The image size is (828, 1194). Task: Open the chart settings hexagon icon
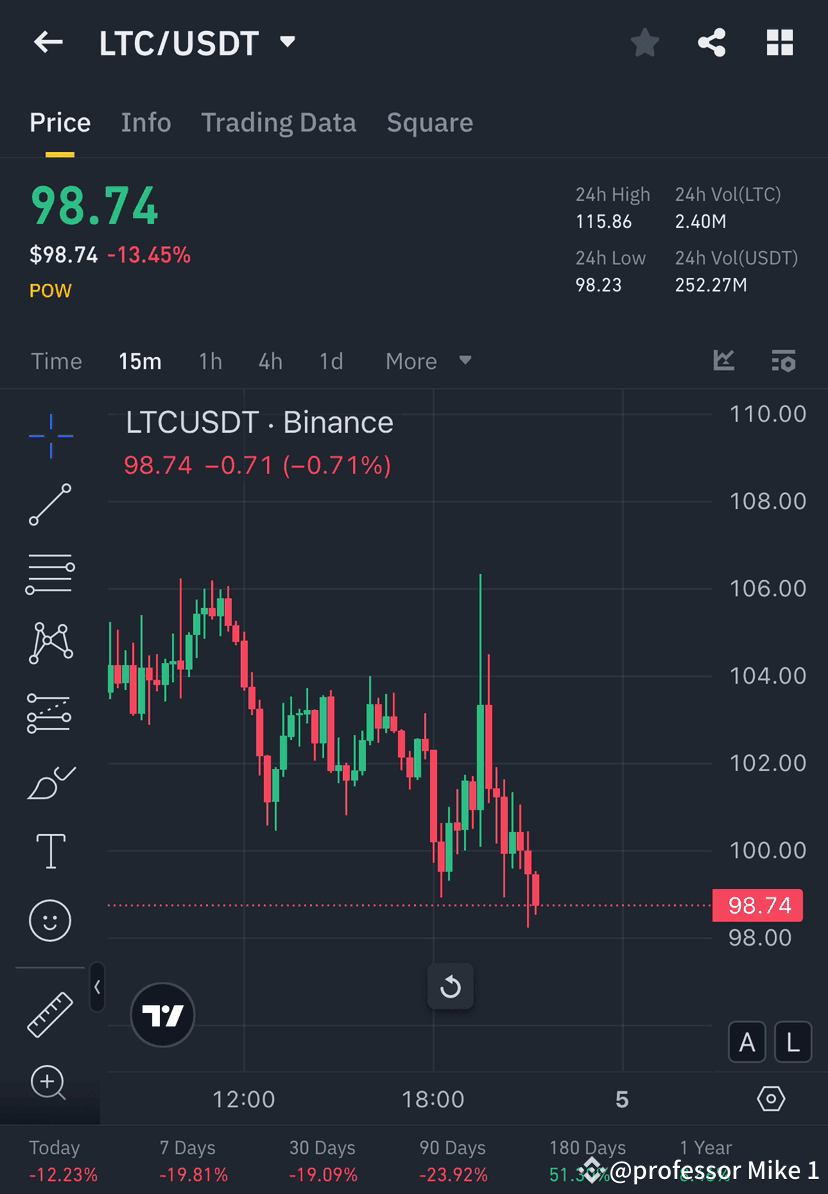(771, 1098)
